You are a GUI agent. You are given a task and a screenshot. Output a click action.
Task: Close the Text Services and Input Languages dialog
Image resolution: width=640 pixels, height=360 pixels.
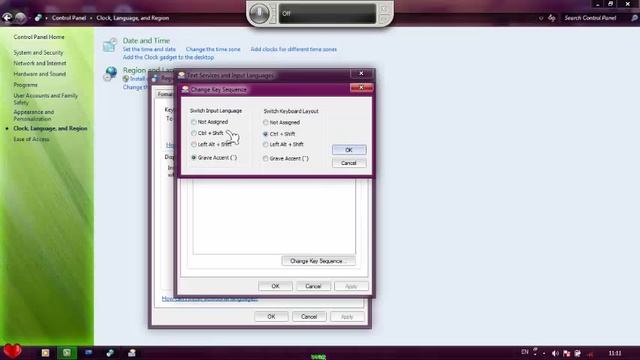click(361, 73)
